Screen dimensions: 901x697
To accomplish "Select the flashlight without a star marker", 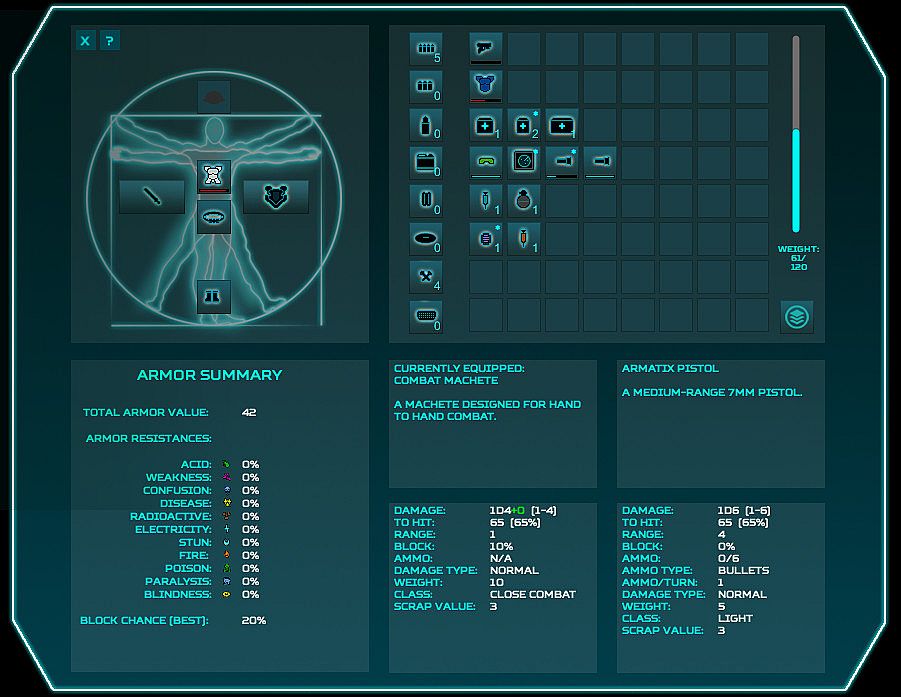I will (599, 163).
